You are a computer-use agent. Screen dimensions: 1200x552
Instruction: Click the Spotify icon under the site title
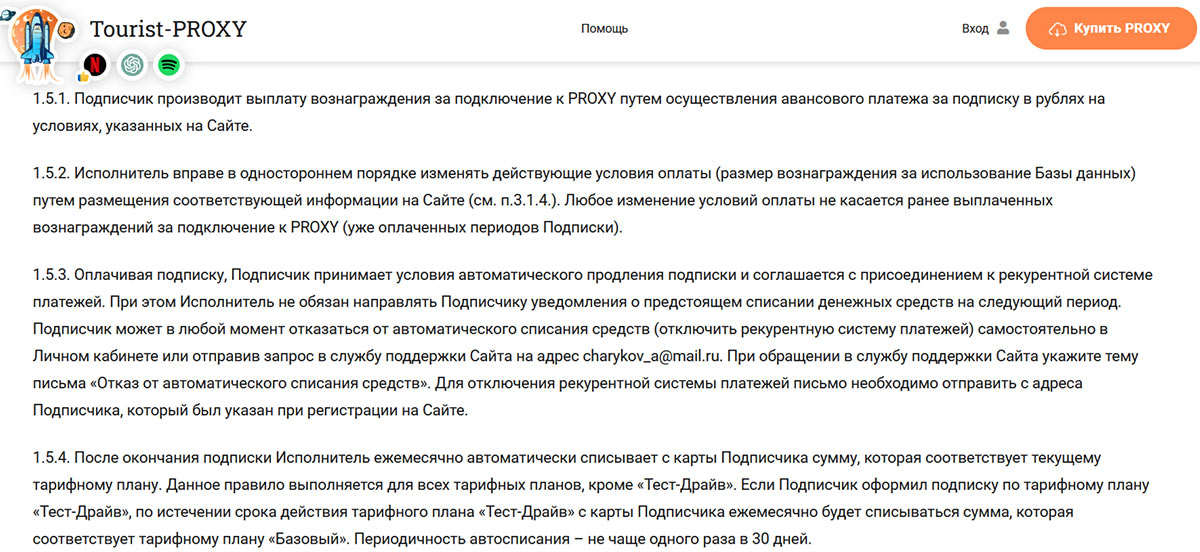tap(169, 65)
